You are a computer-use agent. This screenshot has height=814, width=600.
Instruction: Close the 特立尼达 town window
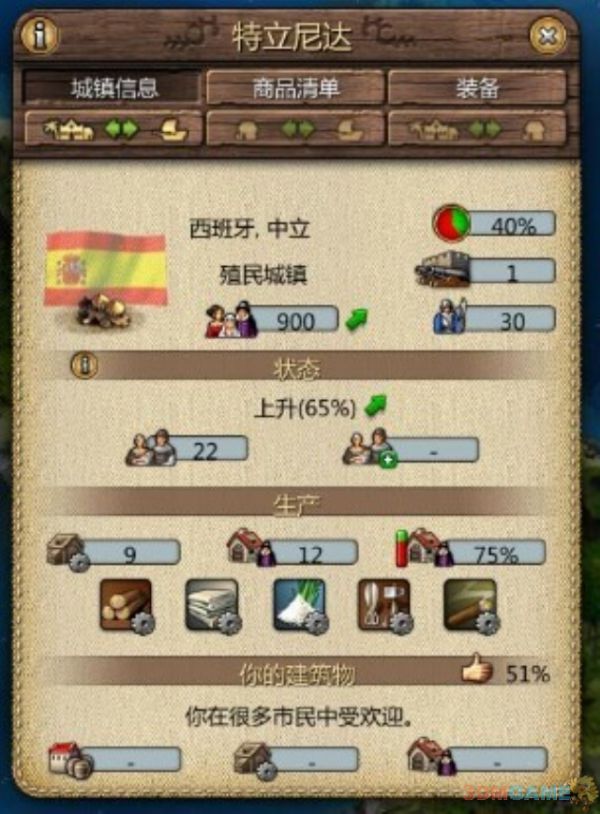[547, 36]
